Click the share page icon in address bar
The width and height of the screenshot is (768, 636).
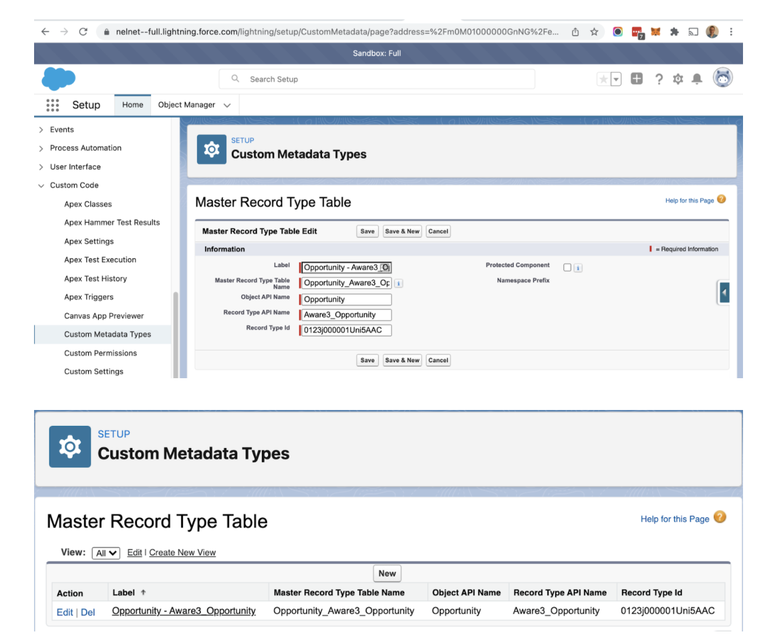click(575, 32)
